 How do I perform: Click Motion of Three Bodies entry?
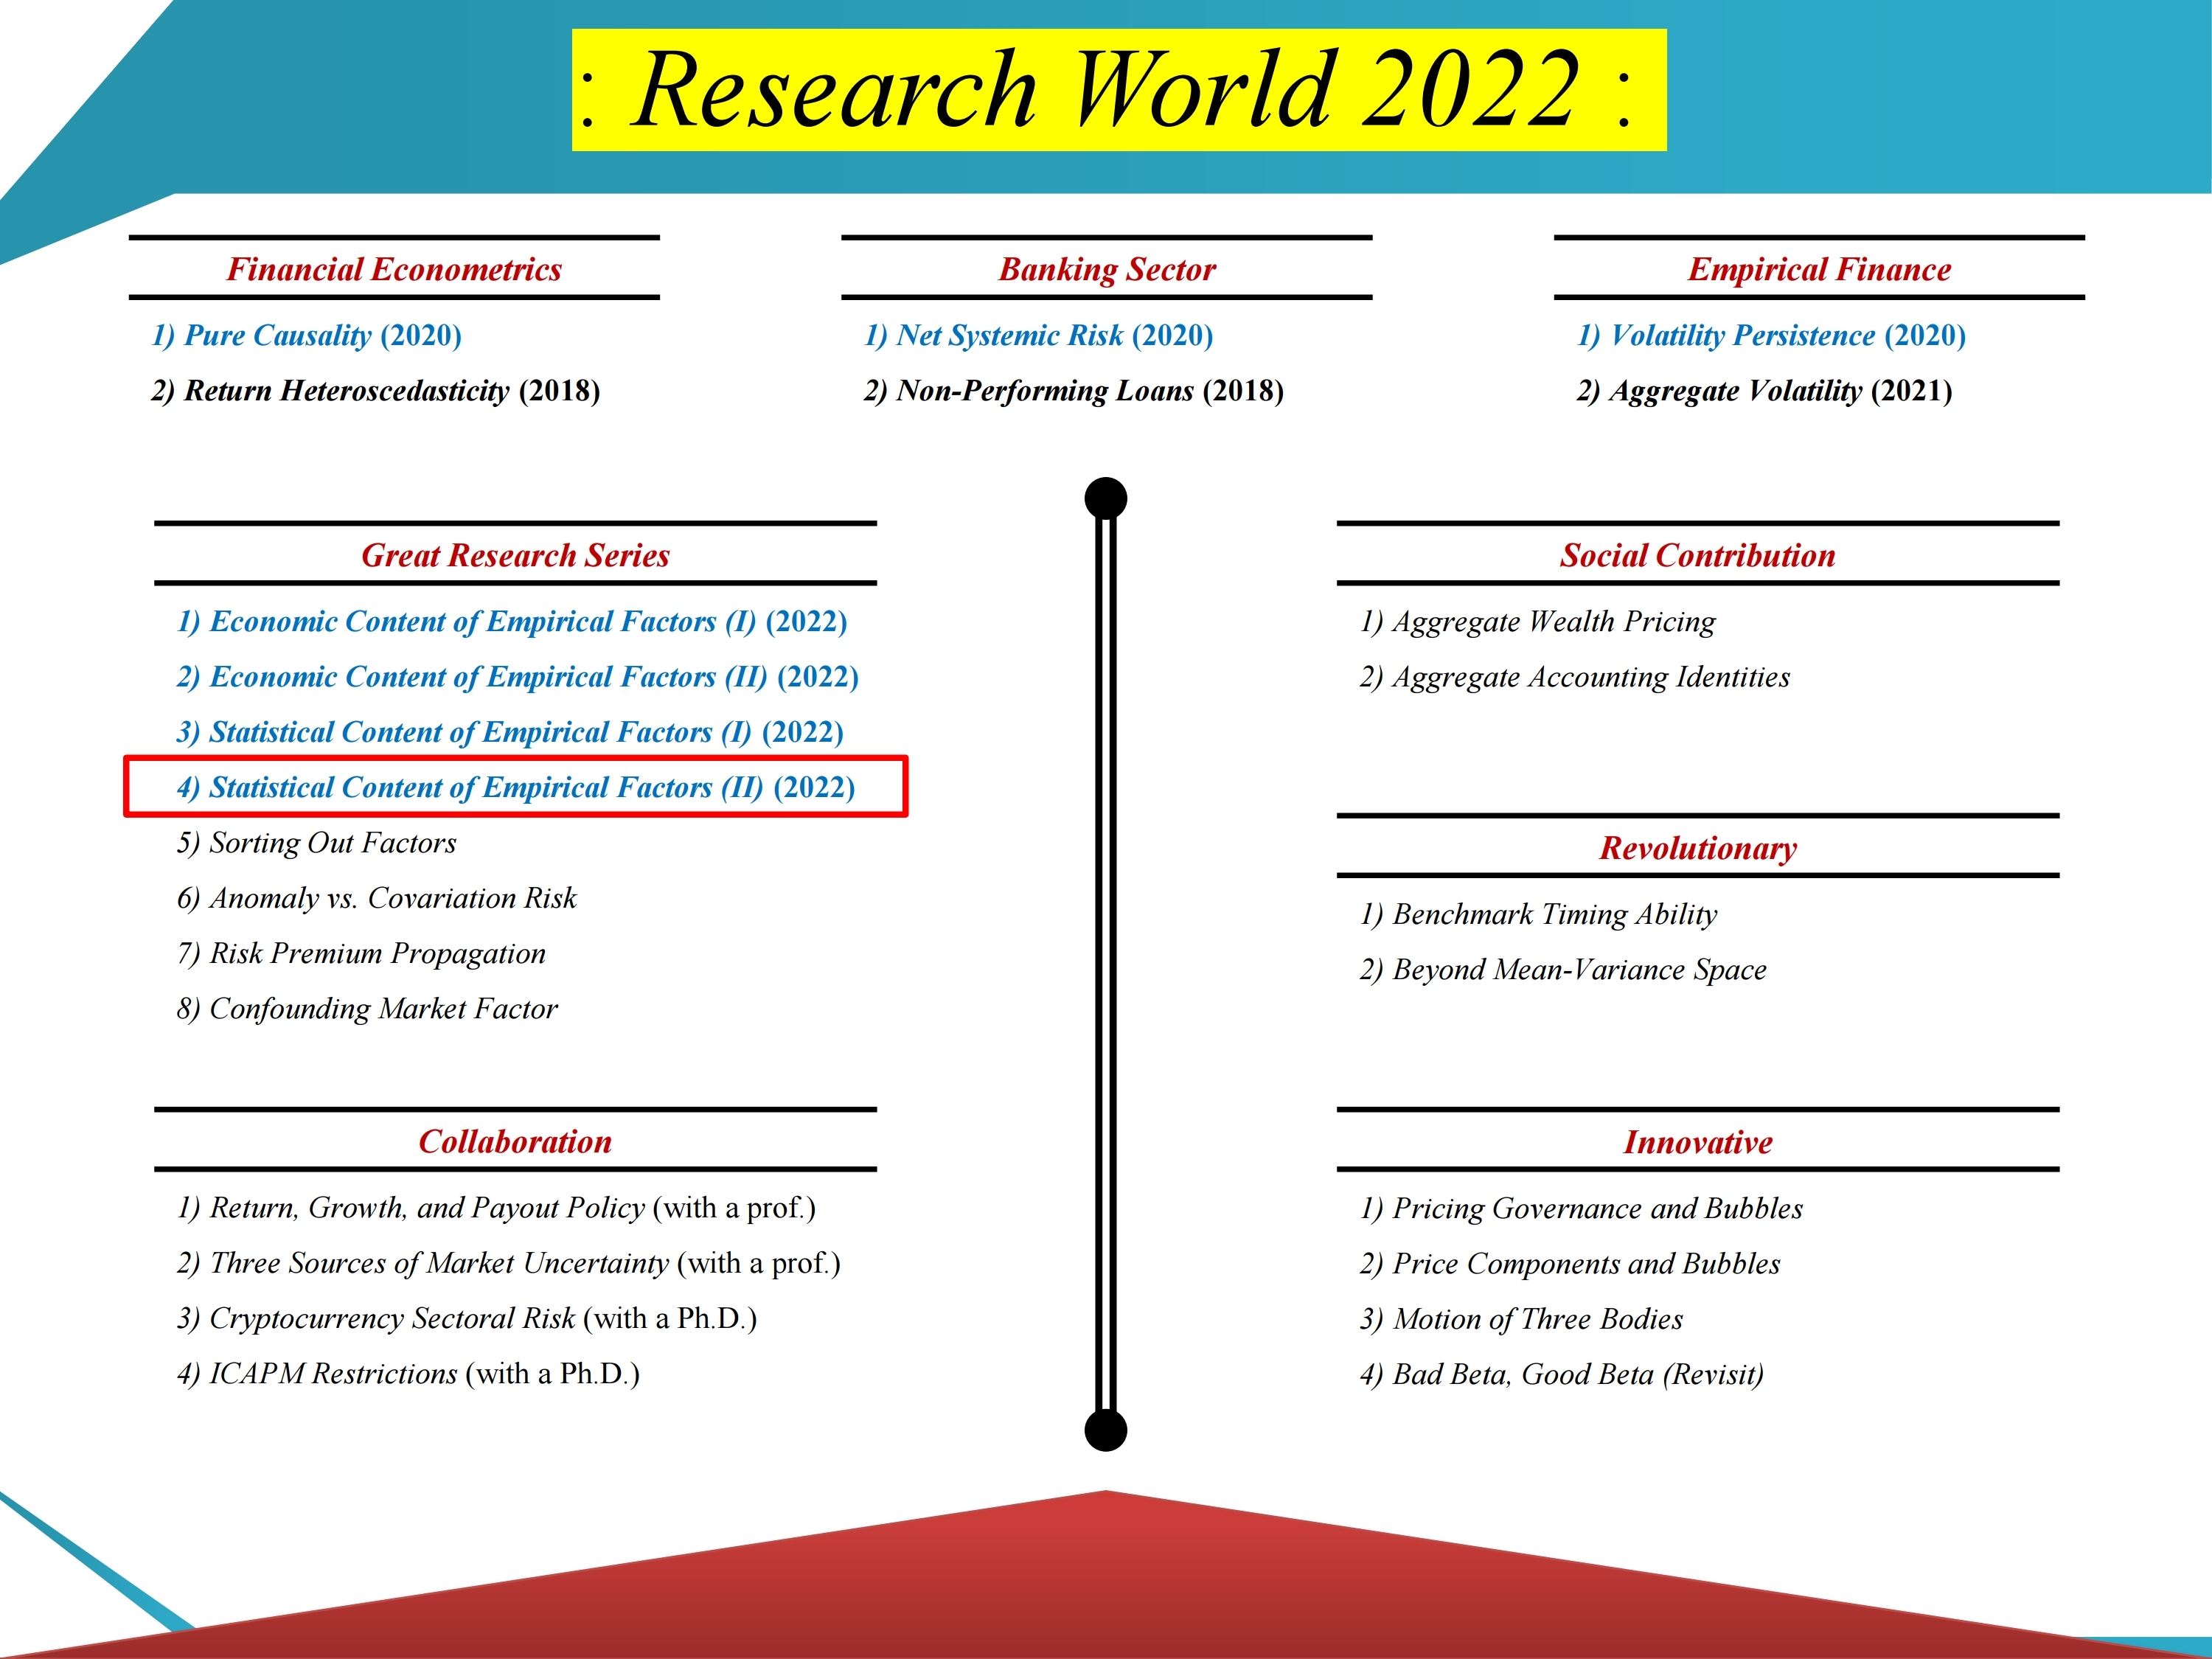coord(1521,1319)
